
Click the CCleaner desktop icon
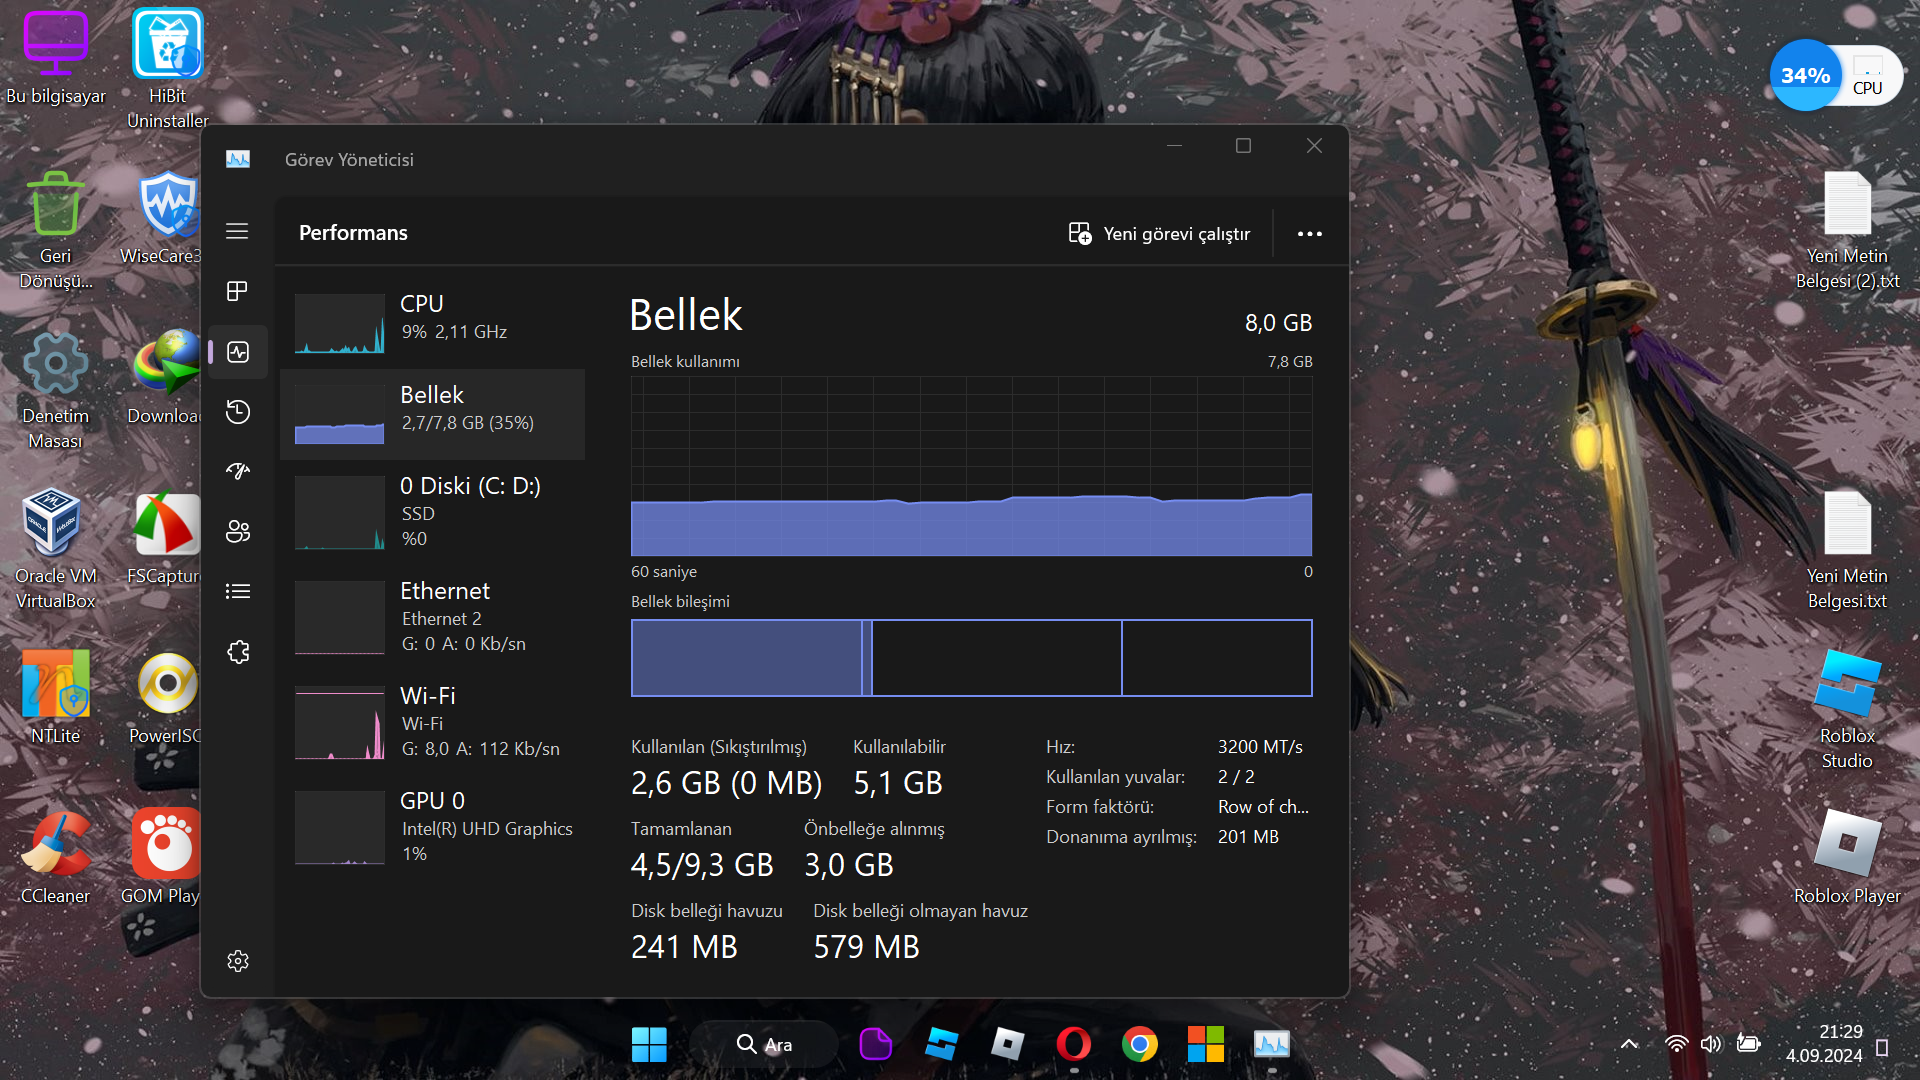[x=56, y=858]
